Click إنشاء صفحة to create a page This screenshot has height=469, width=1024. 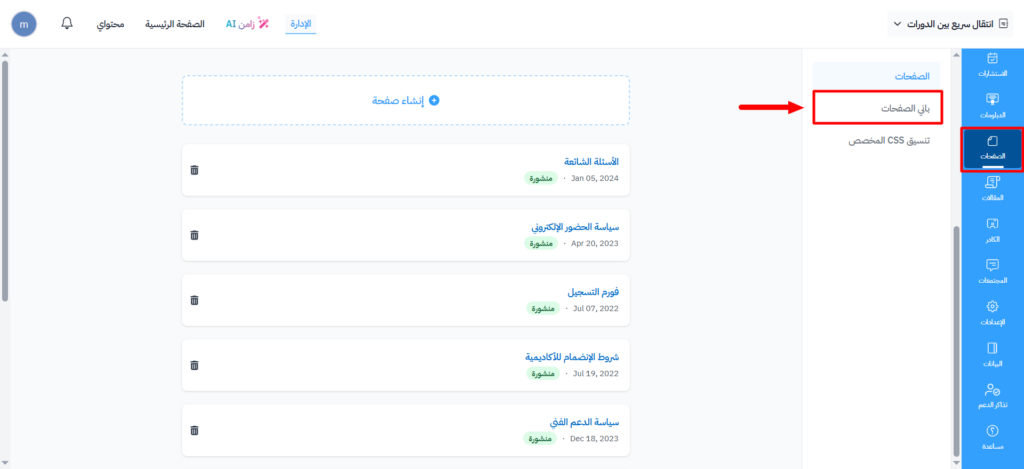tap(405, 100)
